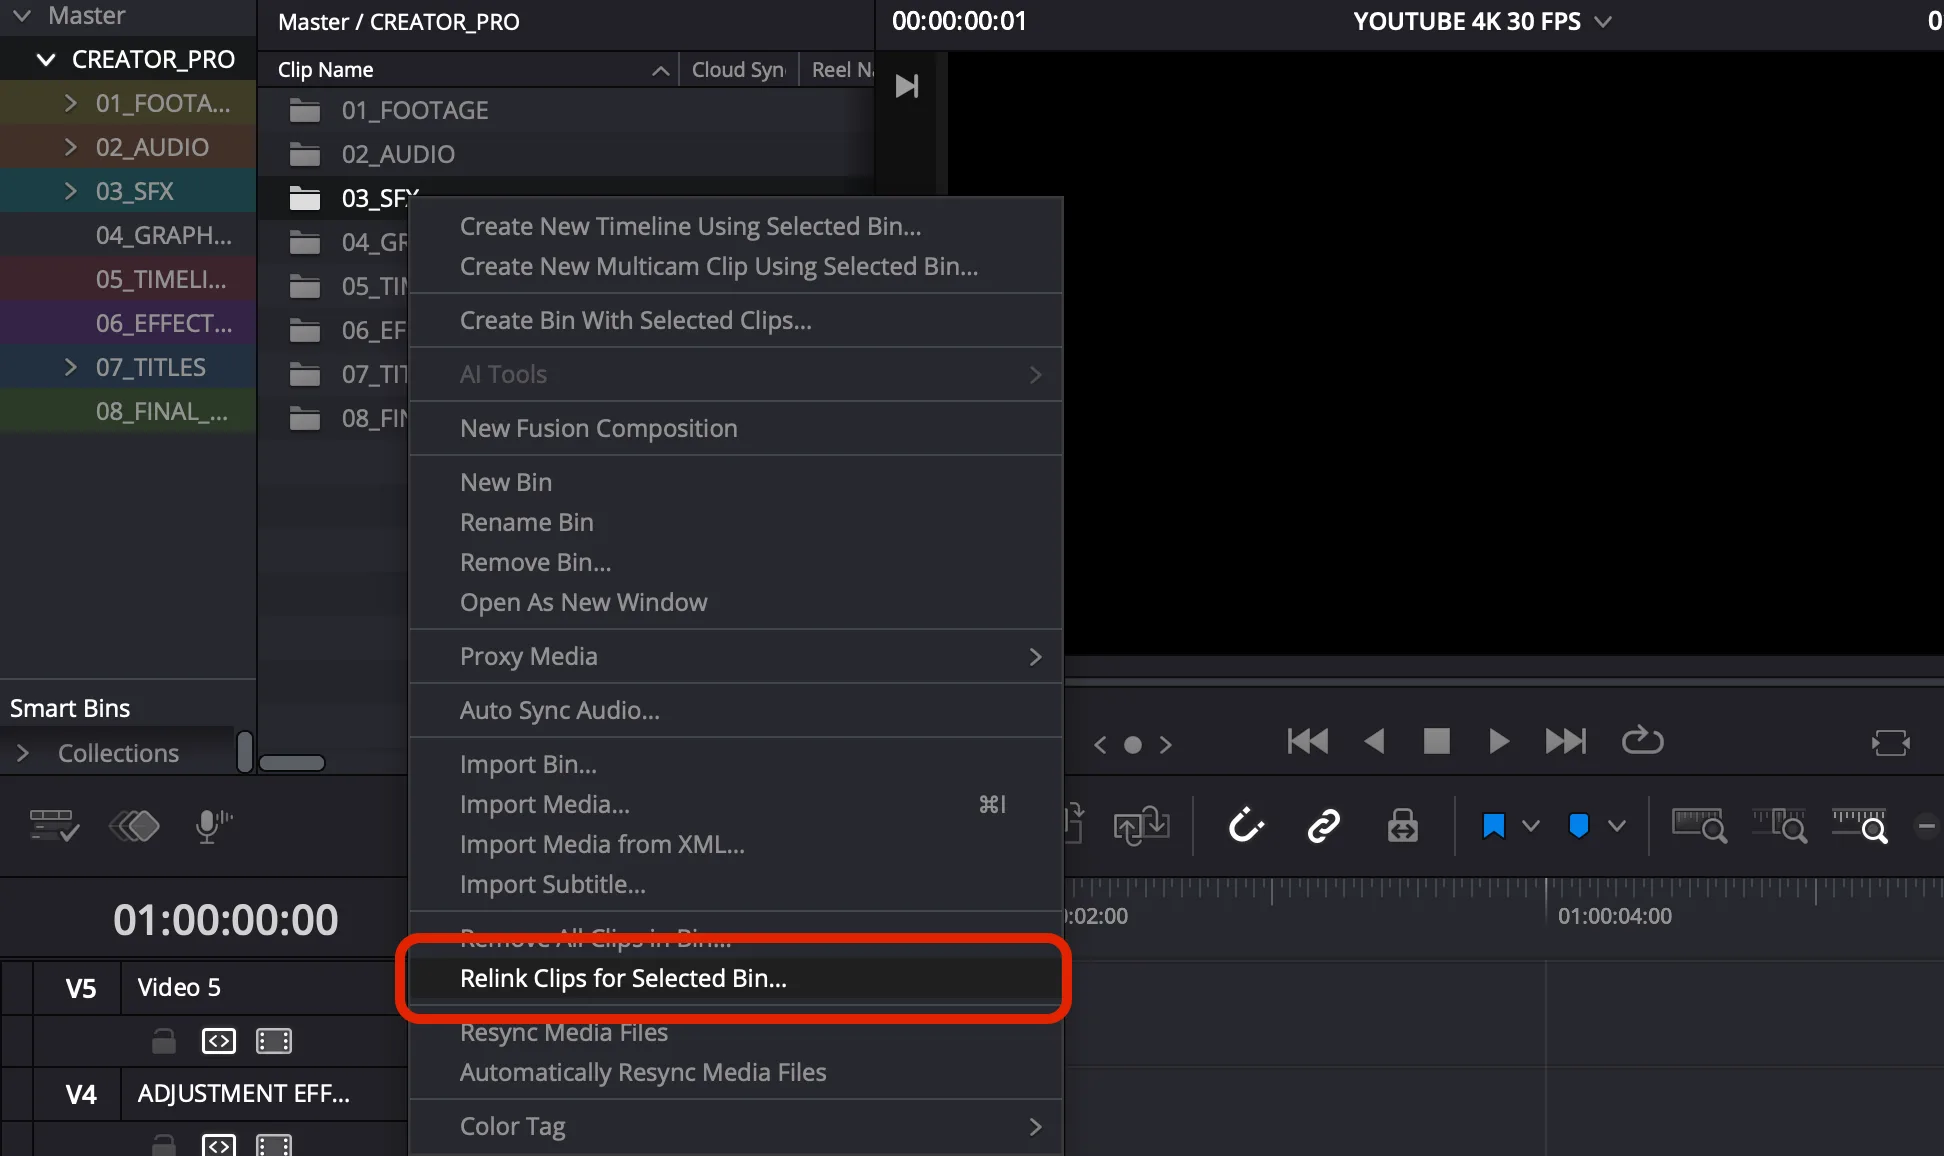Choose Auto Sync Audio menu entry

point(735,710)
